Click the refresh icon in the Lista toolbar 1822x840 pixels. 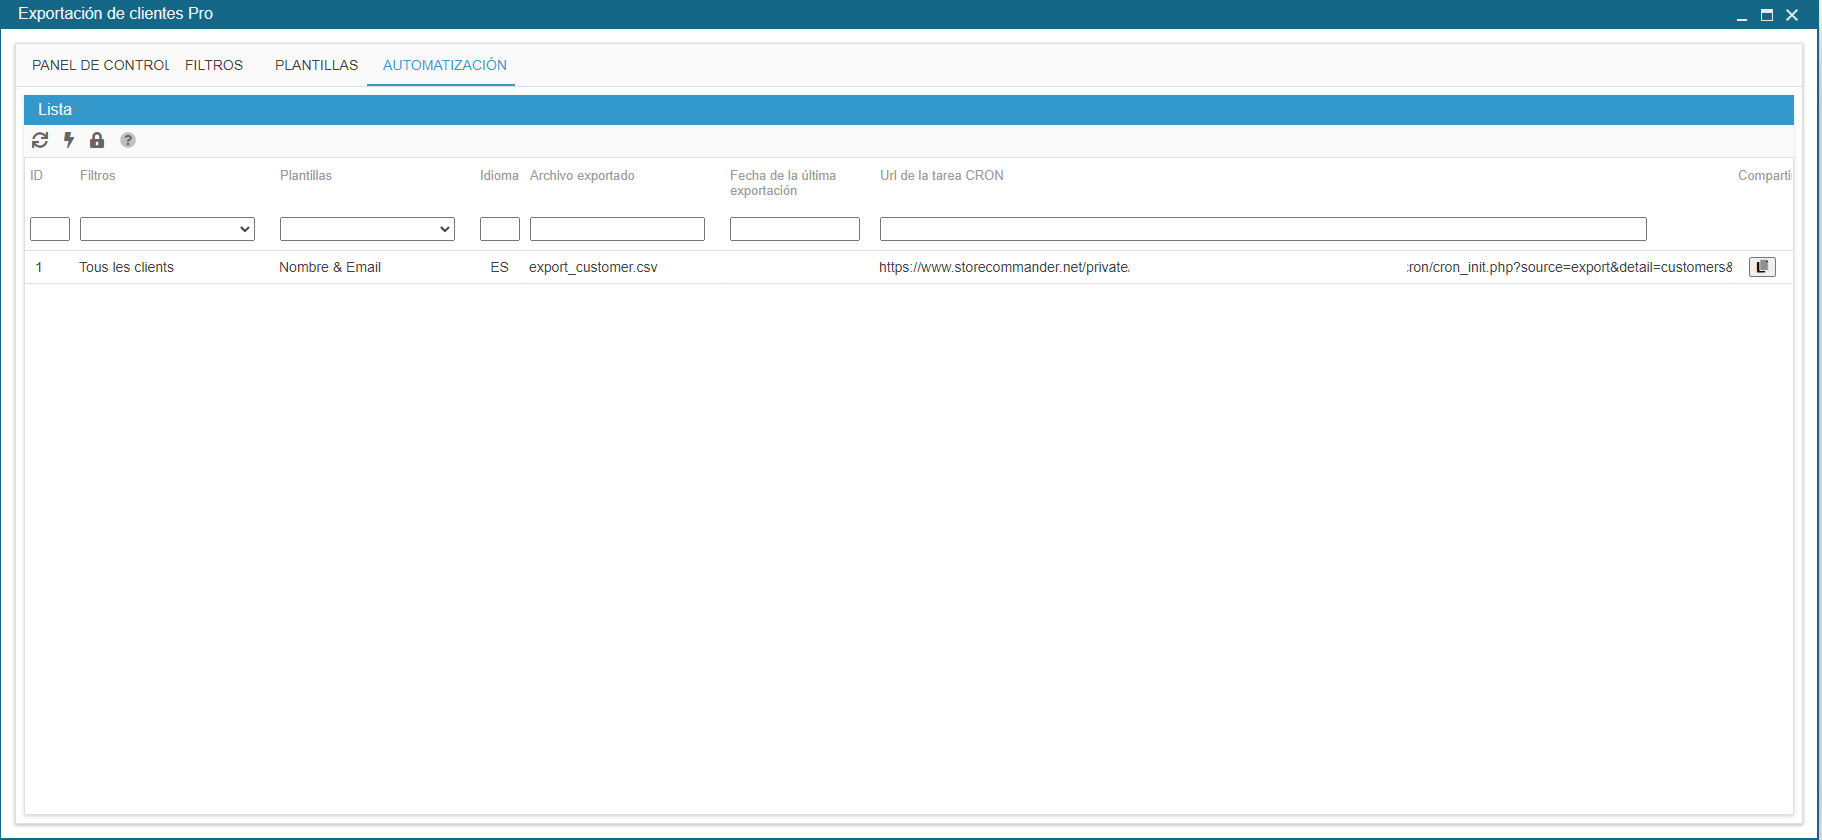40,140
